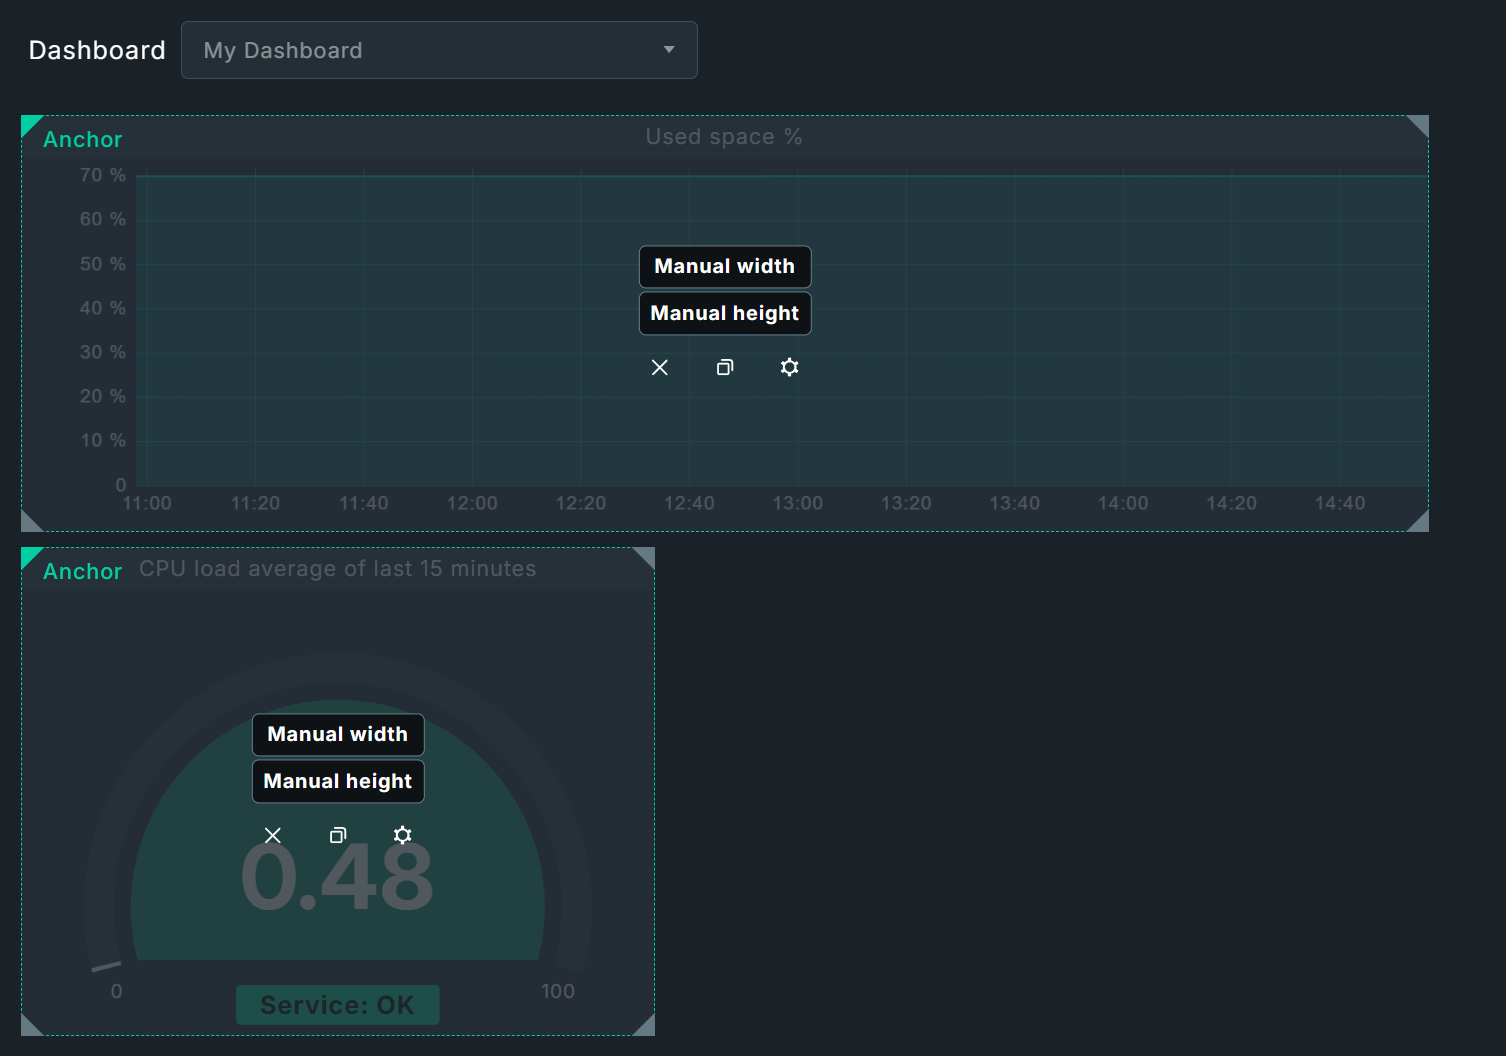Toggle Manual width on the Used space widget
1506x1056 pixels.
coord(724,266)
